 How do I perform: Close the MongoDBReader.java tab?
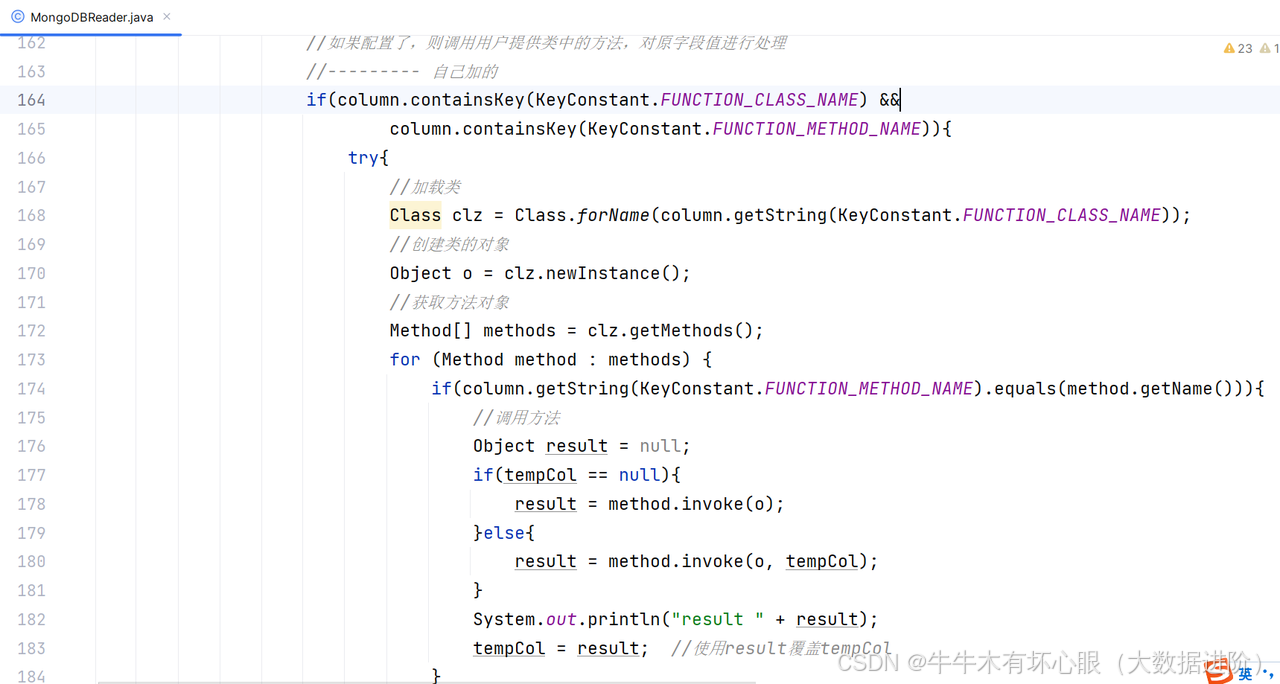coord(167,17)
